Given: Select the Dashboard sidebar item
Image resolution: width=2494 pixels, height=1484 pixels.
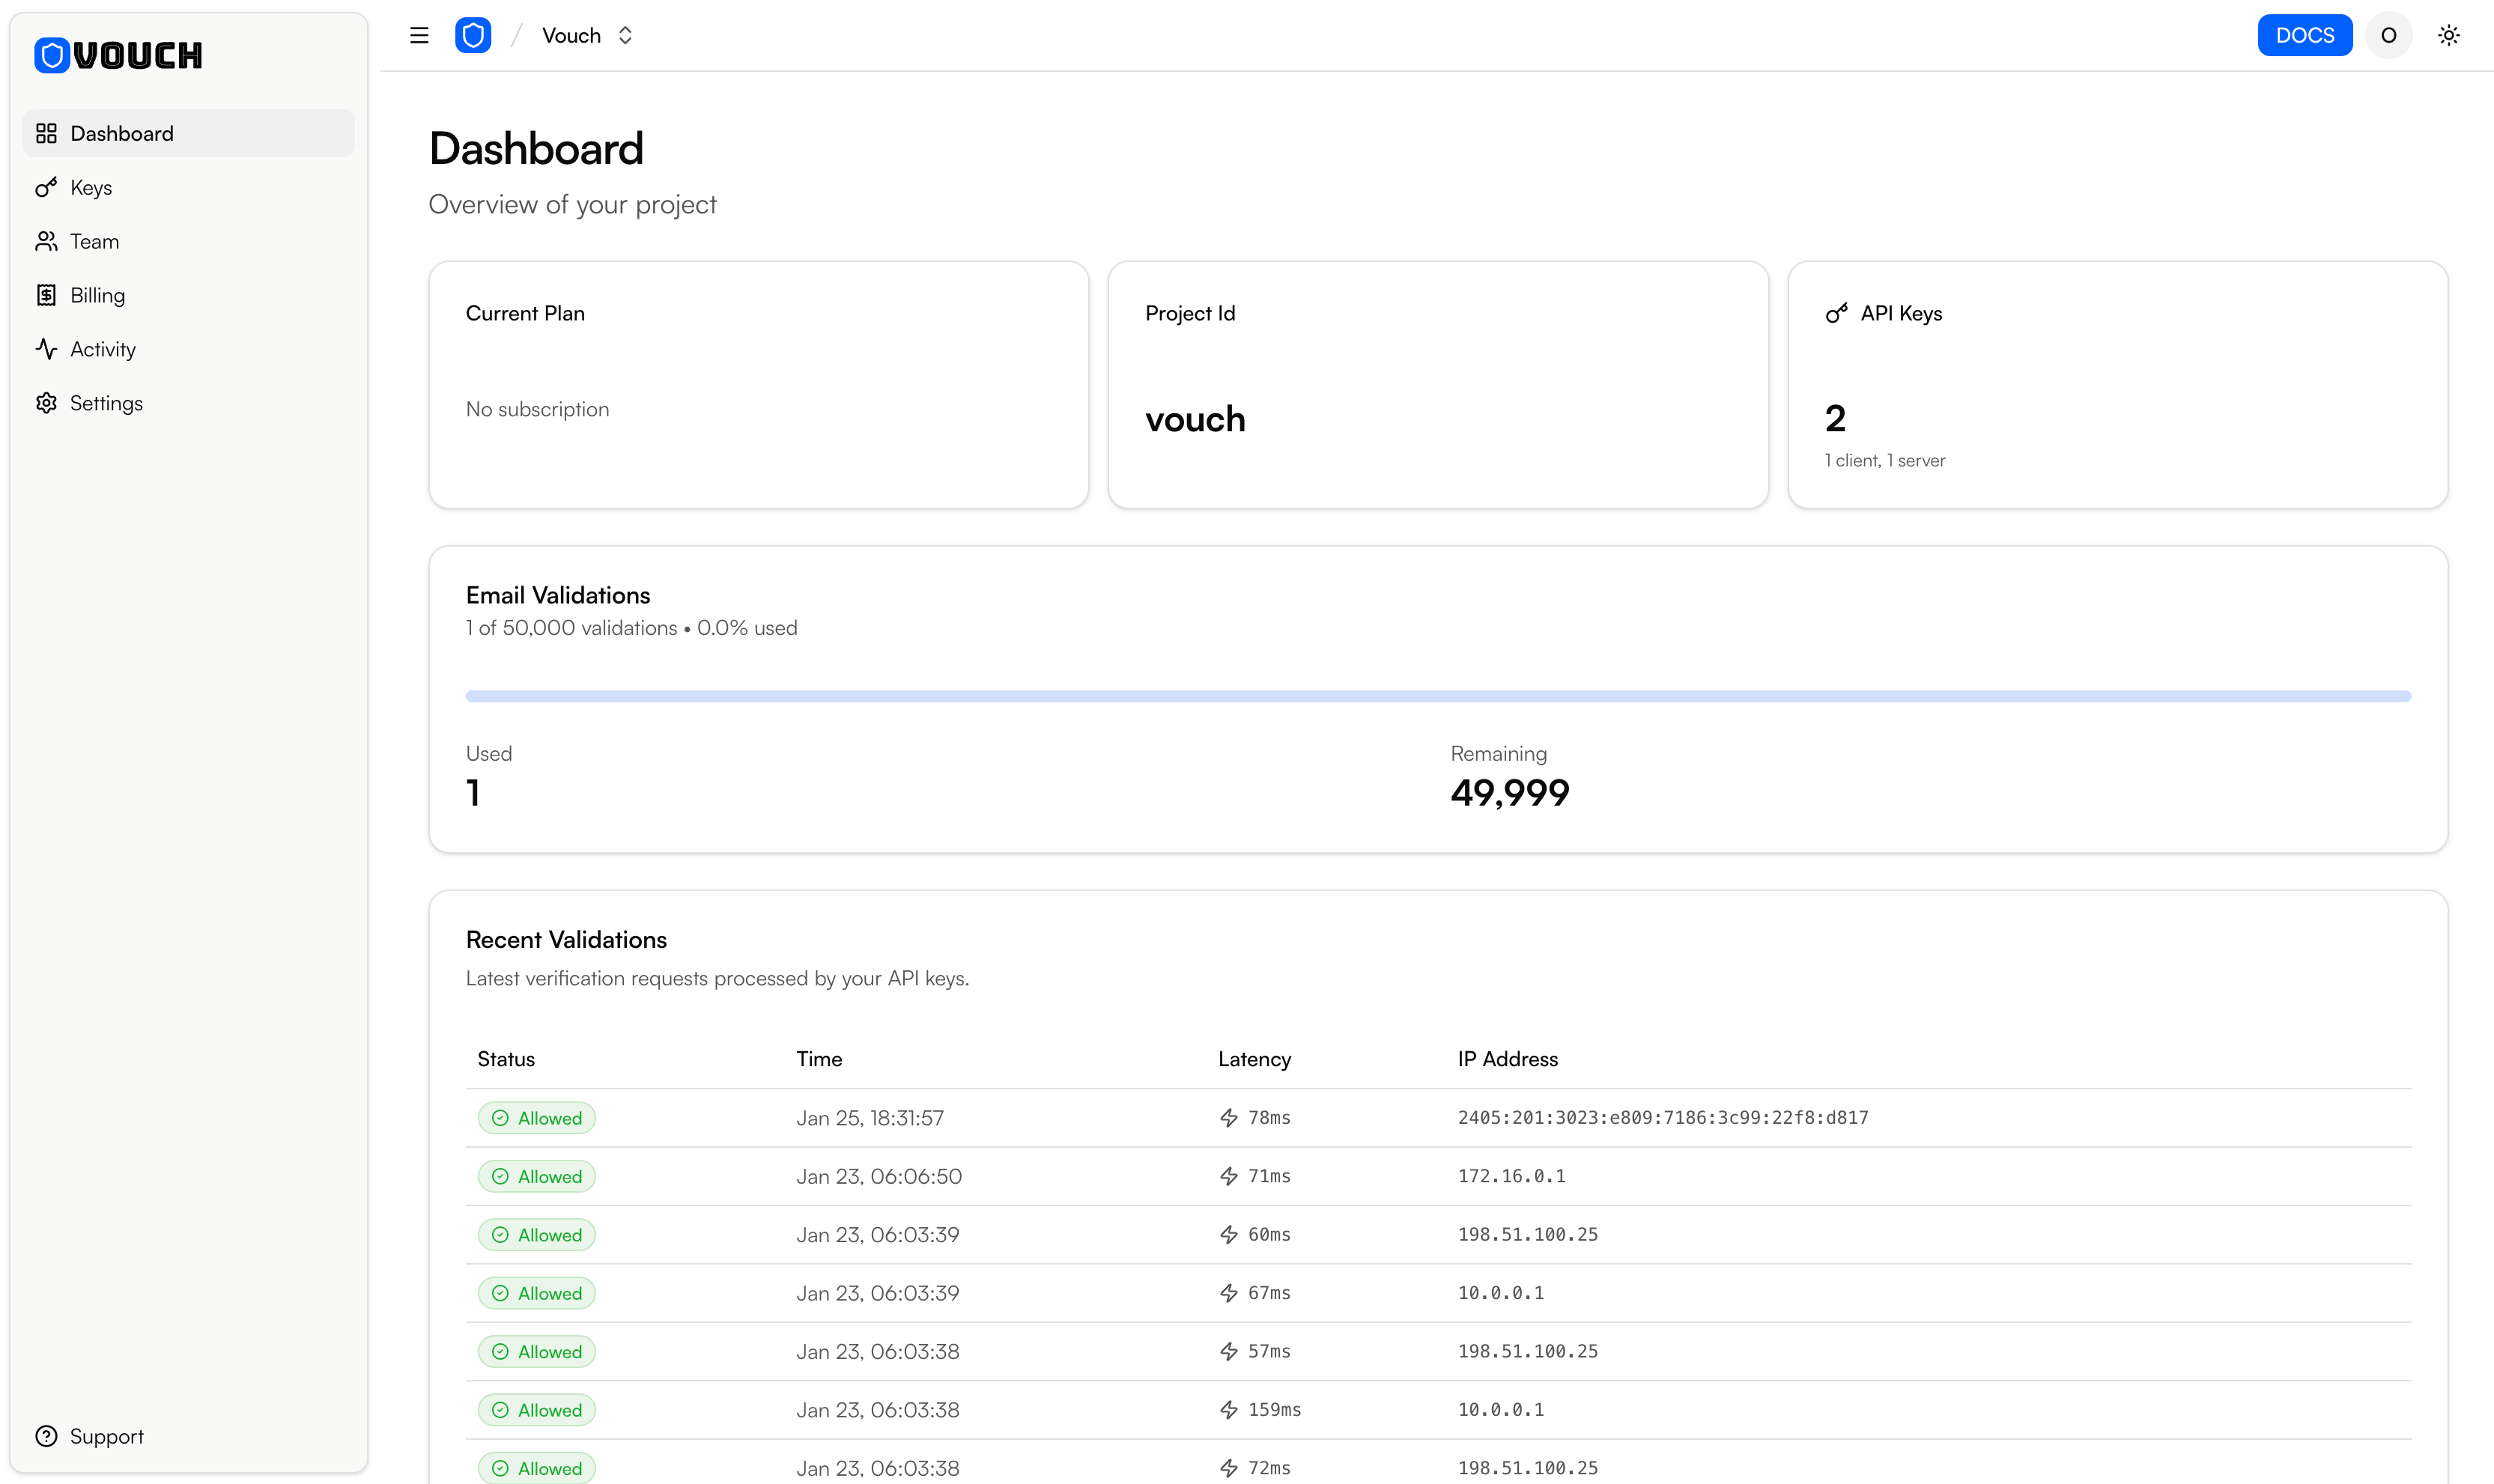Looking at the screenshot, I should click(121, 134).
